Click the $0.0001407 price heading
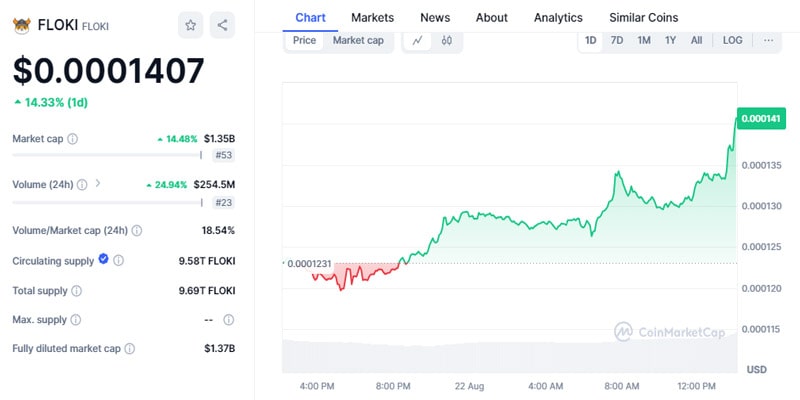 click(x=109, y=70)
